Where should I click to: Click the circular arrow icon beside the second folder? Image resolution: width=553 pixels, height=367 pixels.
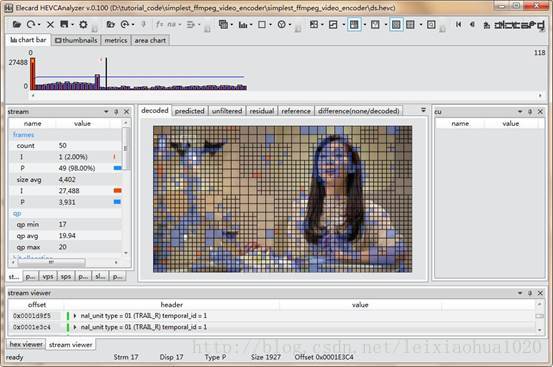(x=124, y=24)
